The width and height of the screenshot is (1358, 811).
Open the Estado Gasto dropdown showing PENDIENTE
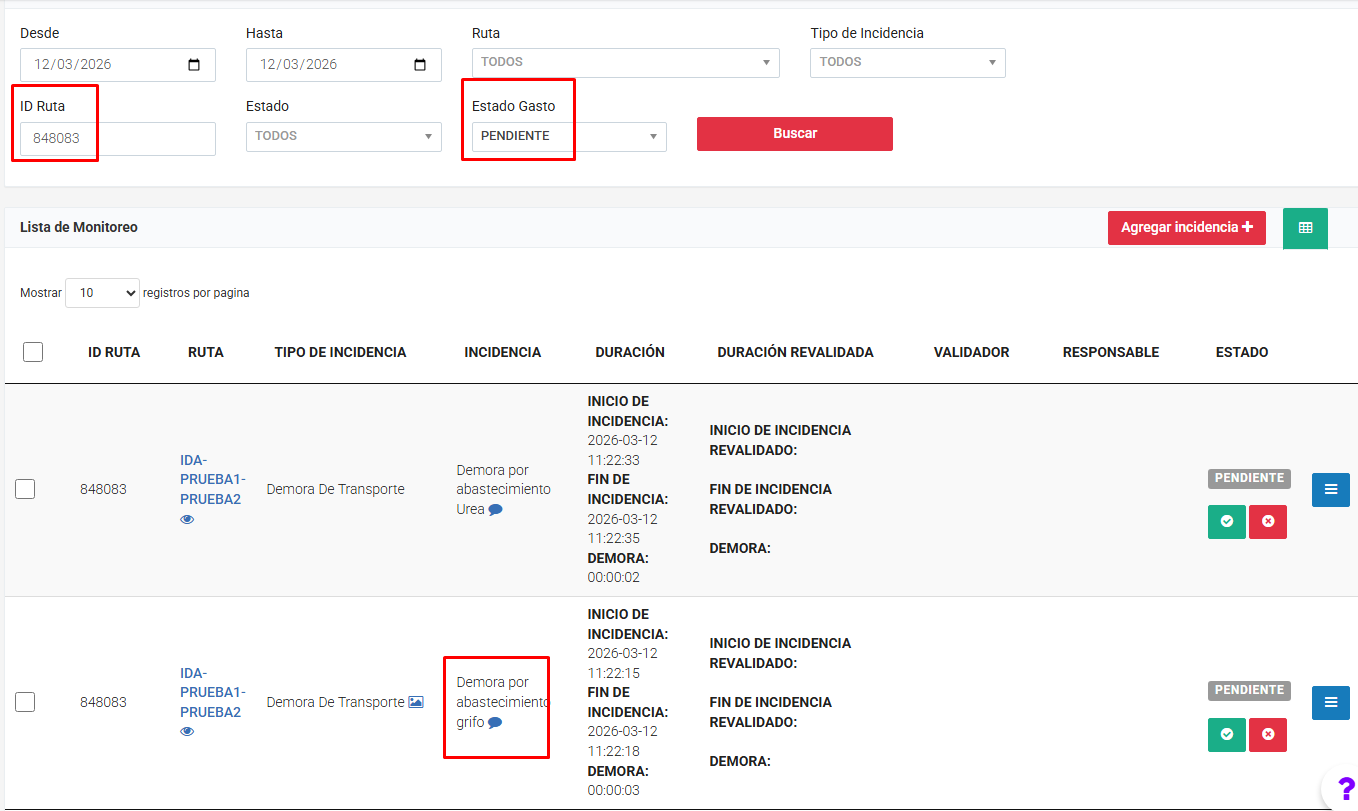tap(568, 136)
